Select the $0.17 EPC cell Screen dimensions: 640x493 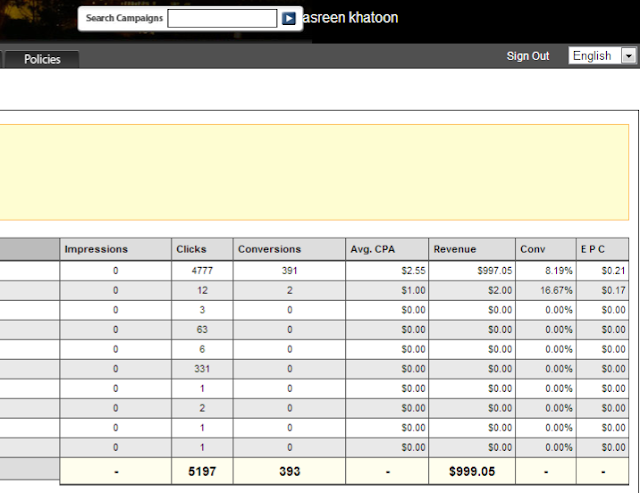coord(602,290)
